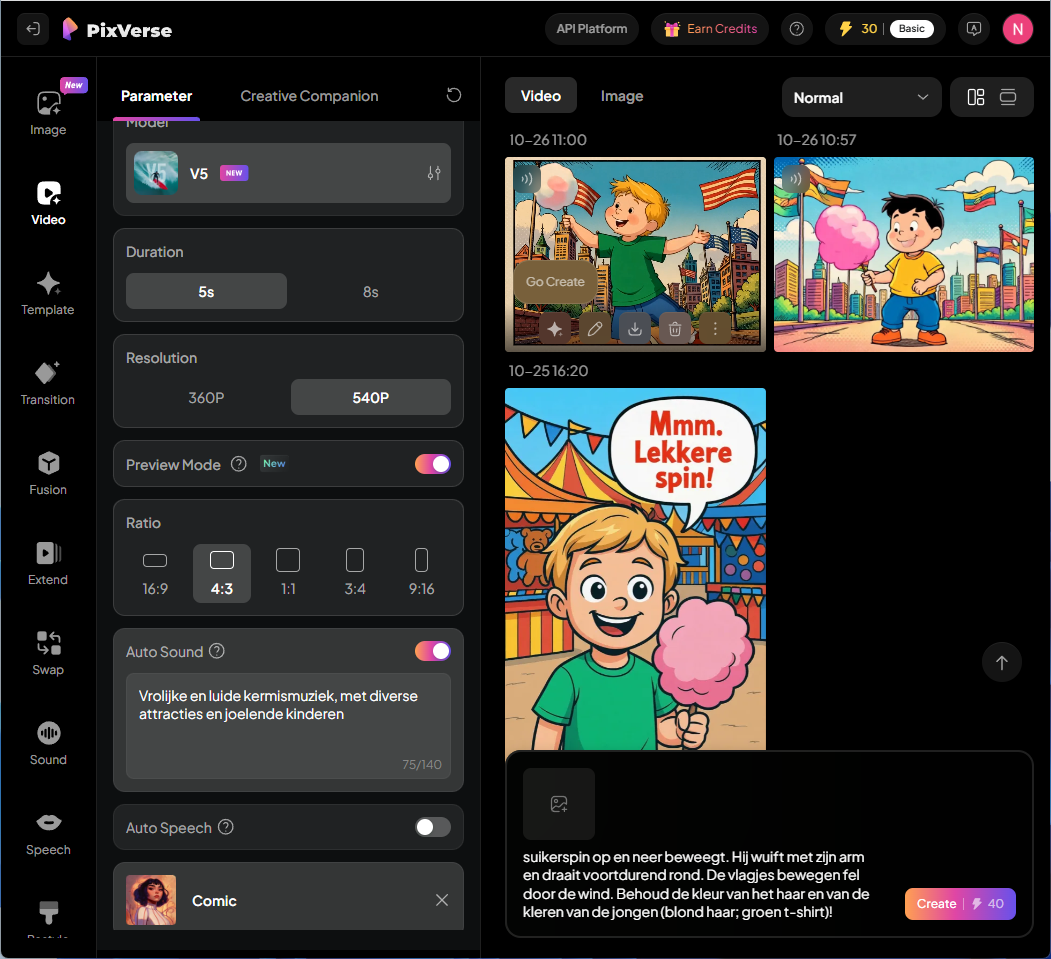Screen dimensions: 1051x959
Task: Click the API Platform button
Action: click(592, 29)
